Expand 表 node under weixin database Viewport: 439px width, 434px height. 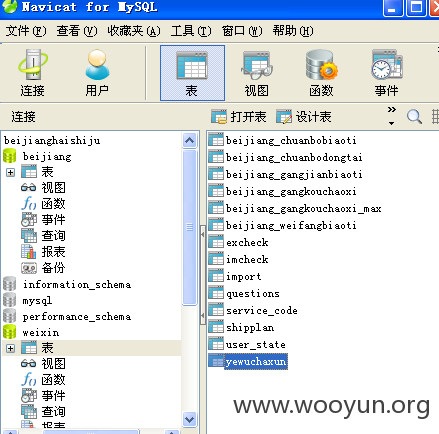(10, 348)
